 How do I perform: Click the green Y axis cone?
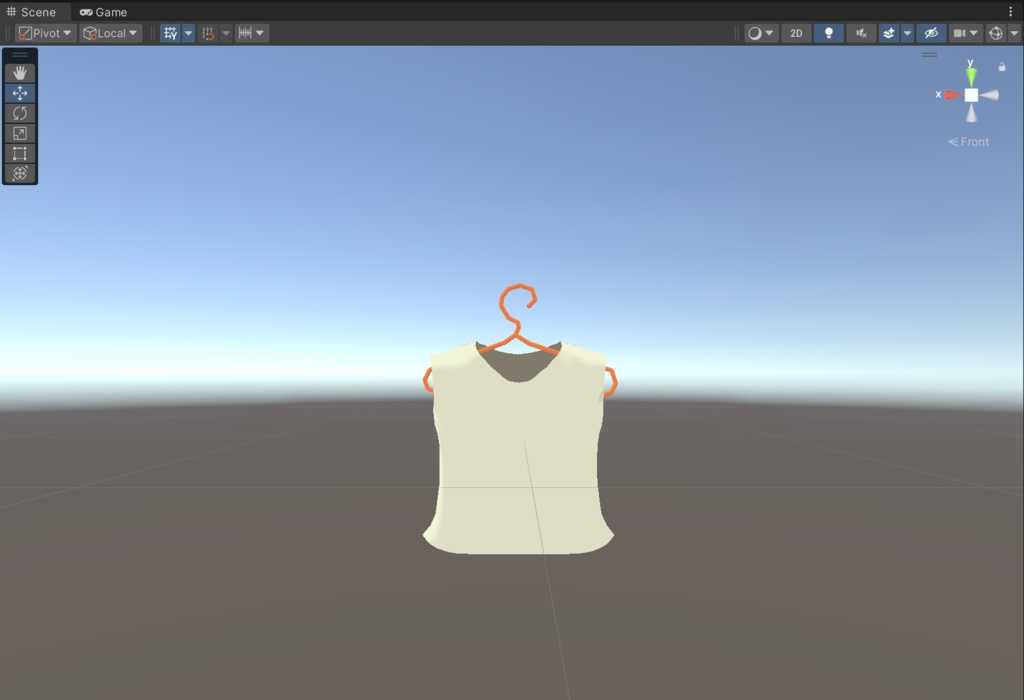(971, 76)
